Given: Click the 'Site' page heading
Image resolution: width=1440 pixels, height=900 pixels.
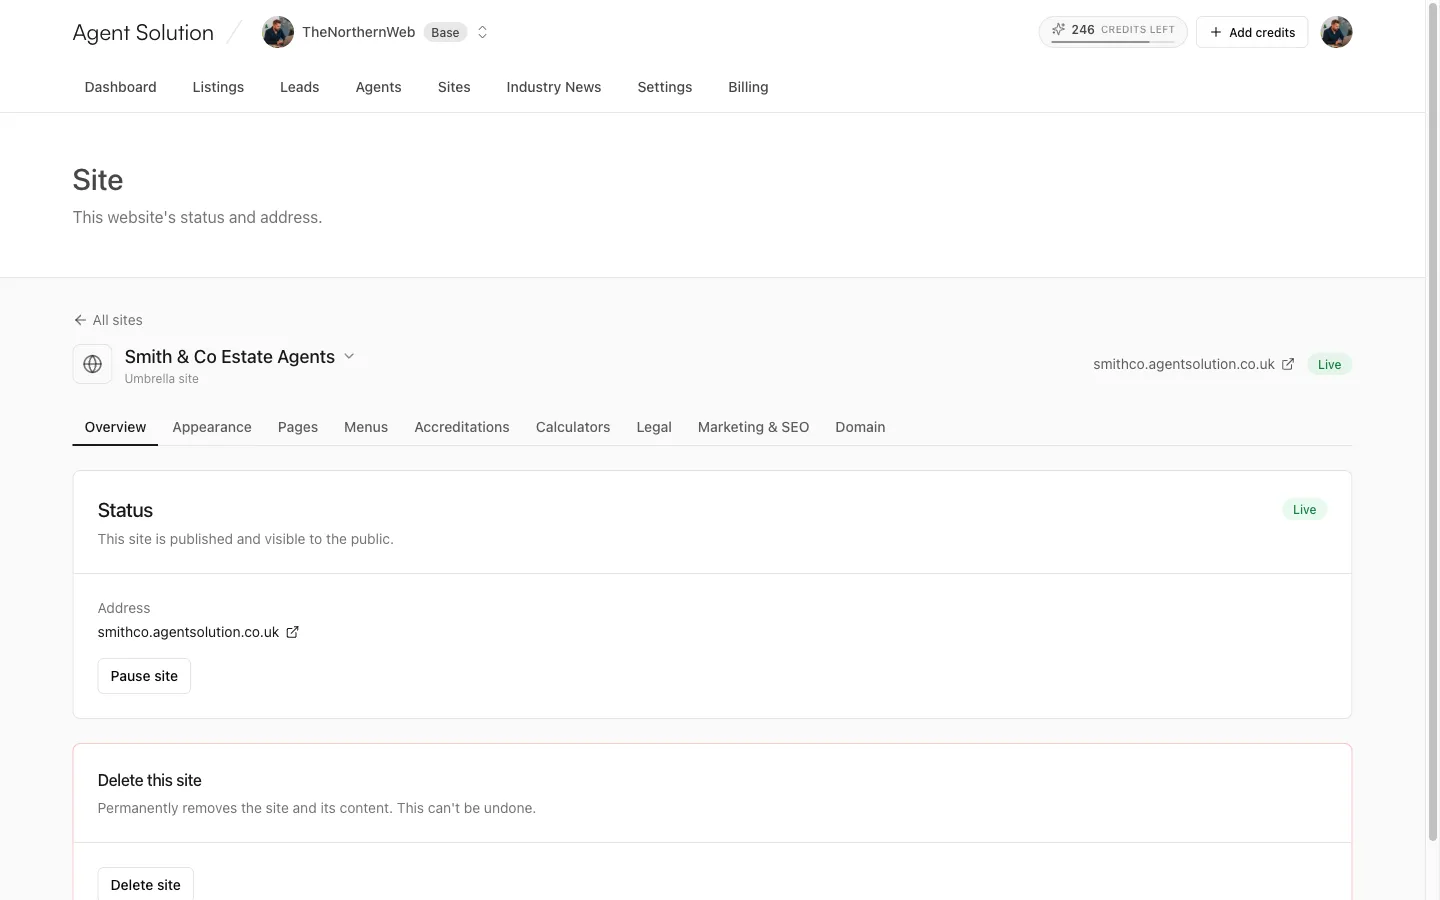Looking at the screenshot, I should 98,180.
